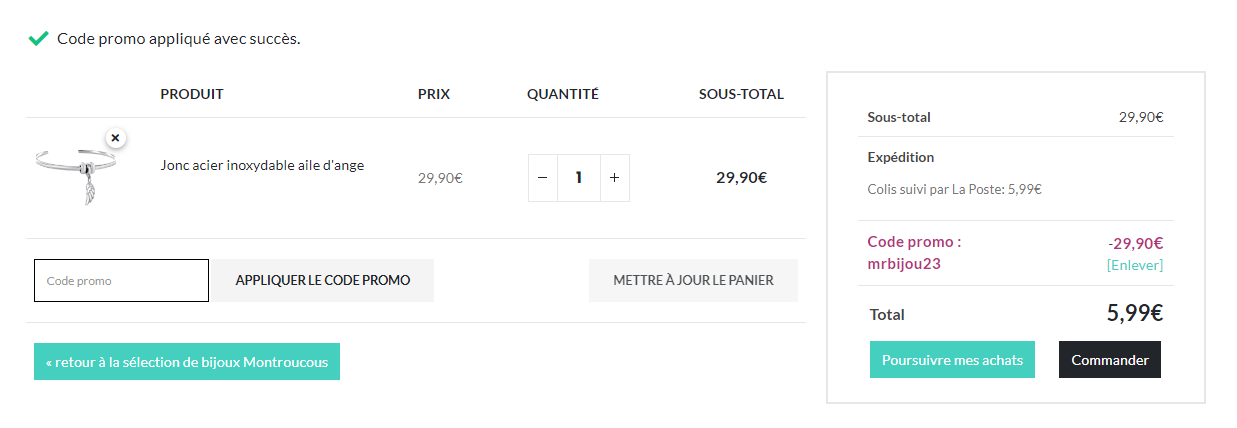This screenshot has width=1237, height=428.
Task: Click the Produit column header
Action: (x=192, y=94)
